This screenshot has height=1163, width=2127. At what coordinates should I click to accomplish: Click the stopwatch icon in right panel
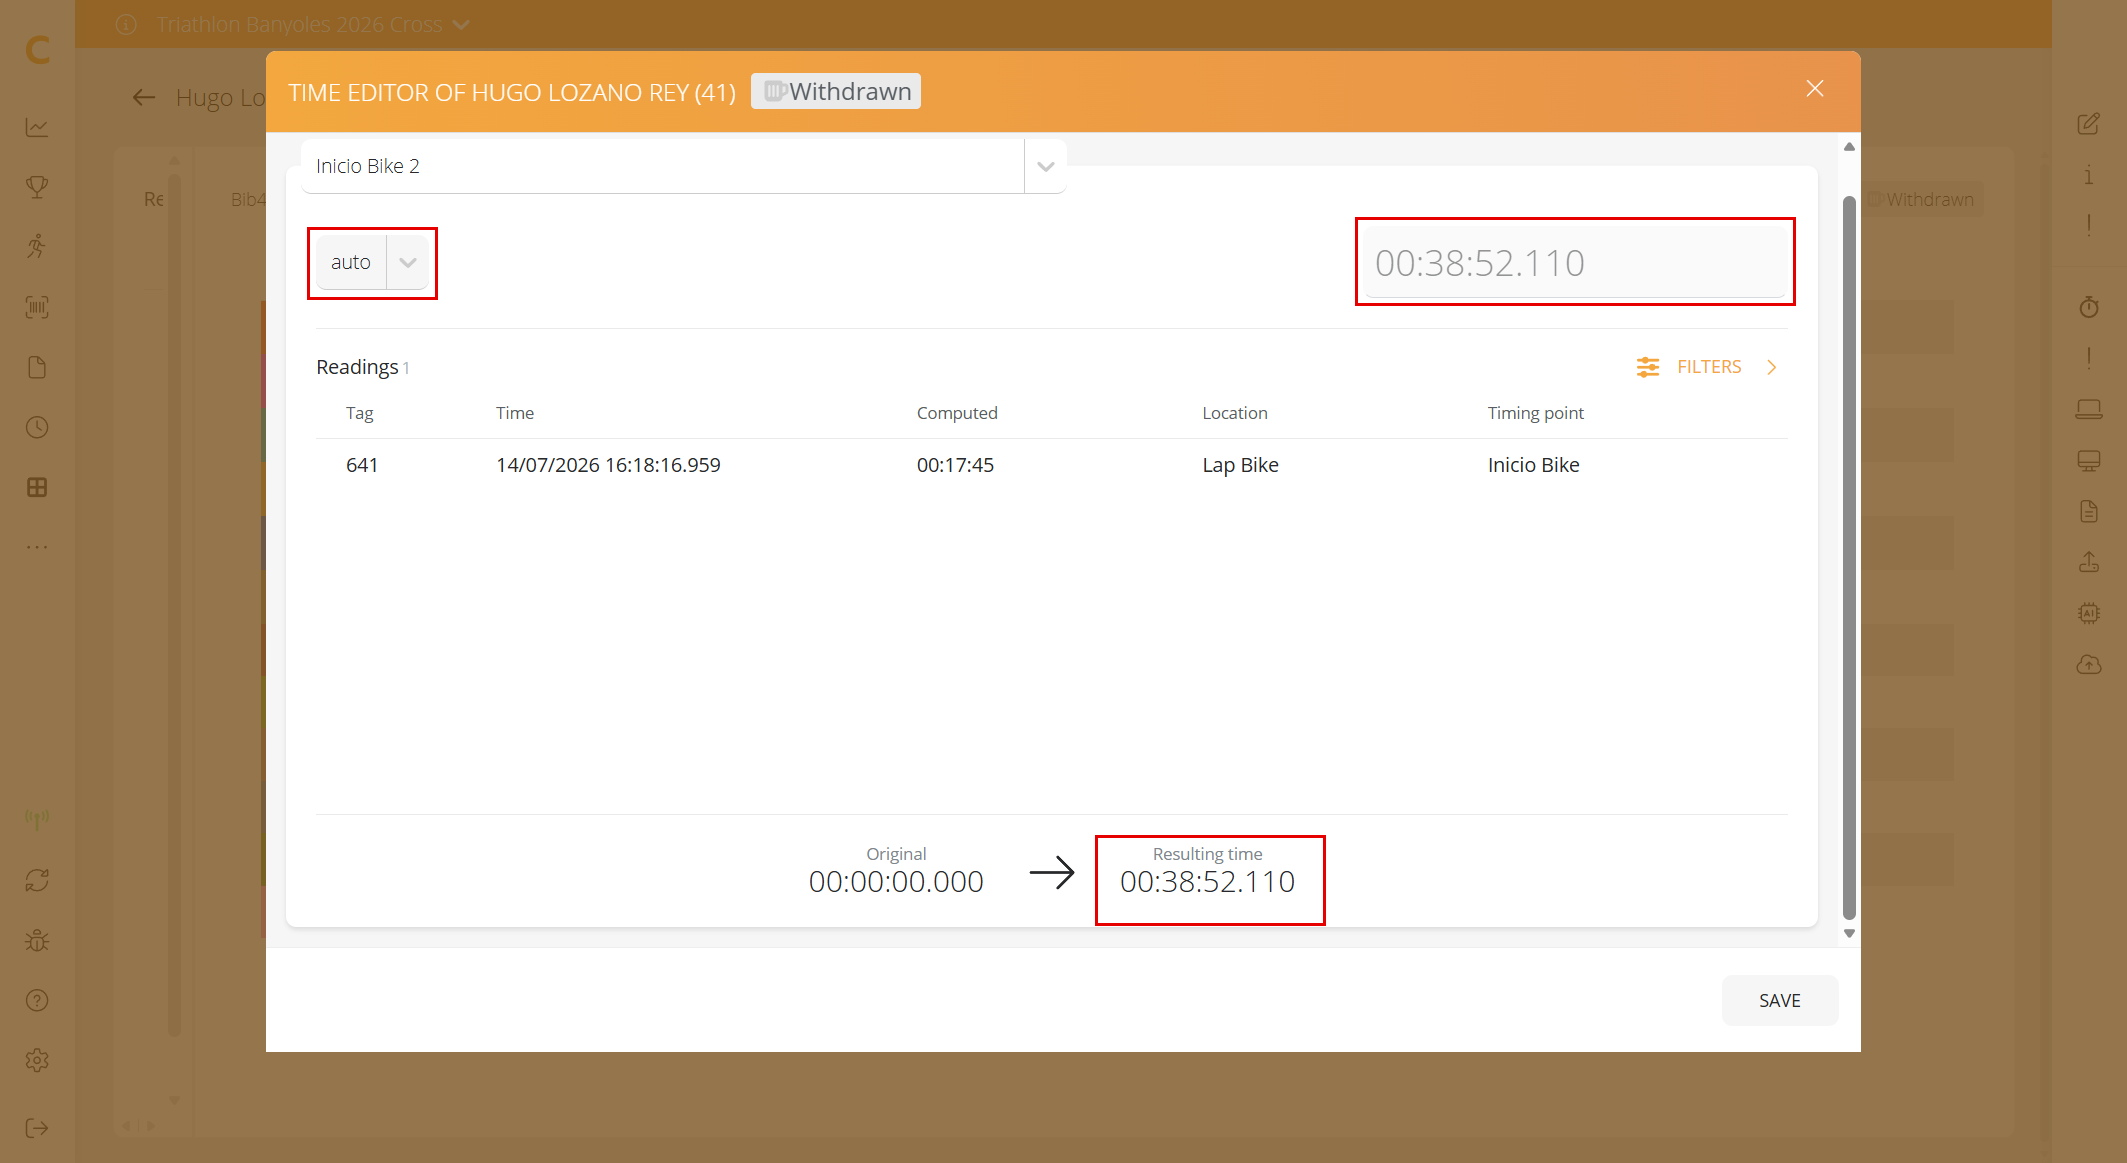[2089, 307]
